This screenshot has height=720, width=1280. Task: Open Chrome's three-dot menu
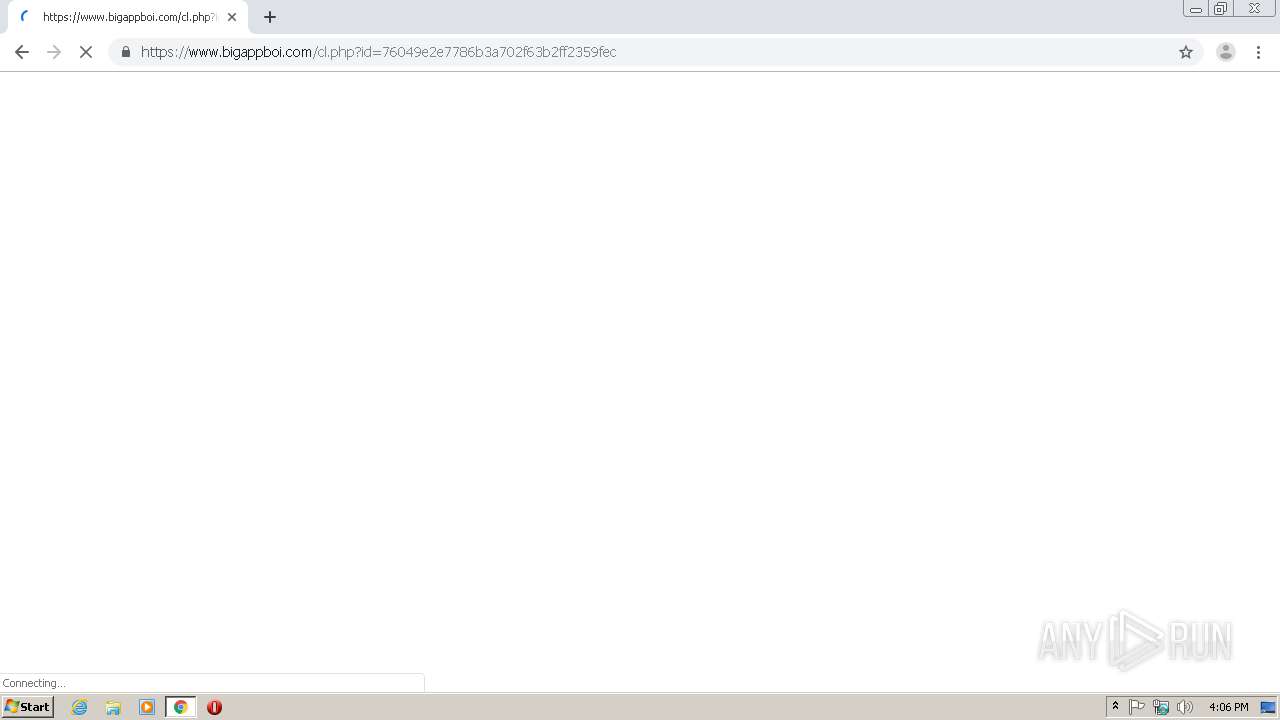[x=1258, y=52]
